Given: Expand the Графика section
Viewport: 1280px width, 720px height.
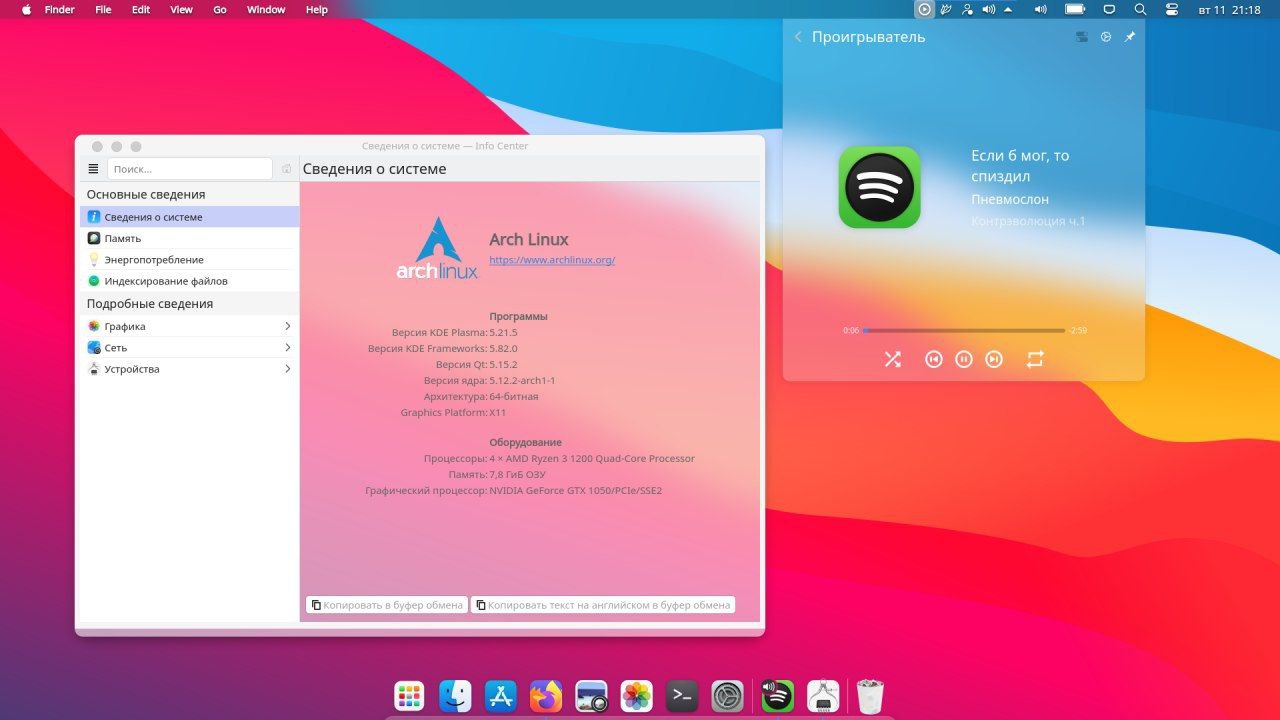Looking at the screenshot, I should click(189, 326).
